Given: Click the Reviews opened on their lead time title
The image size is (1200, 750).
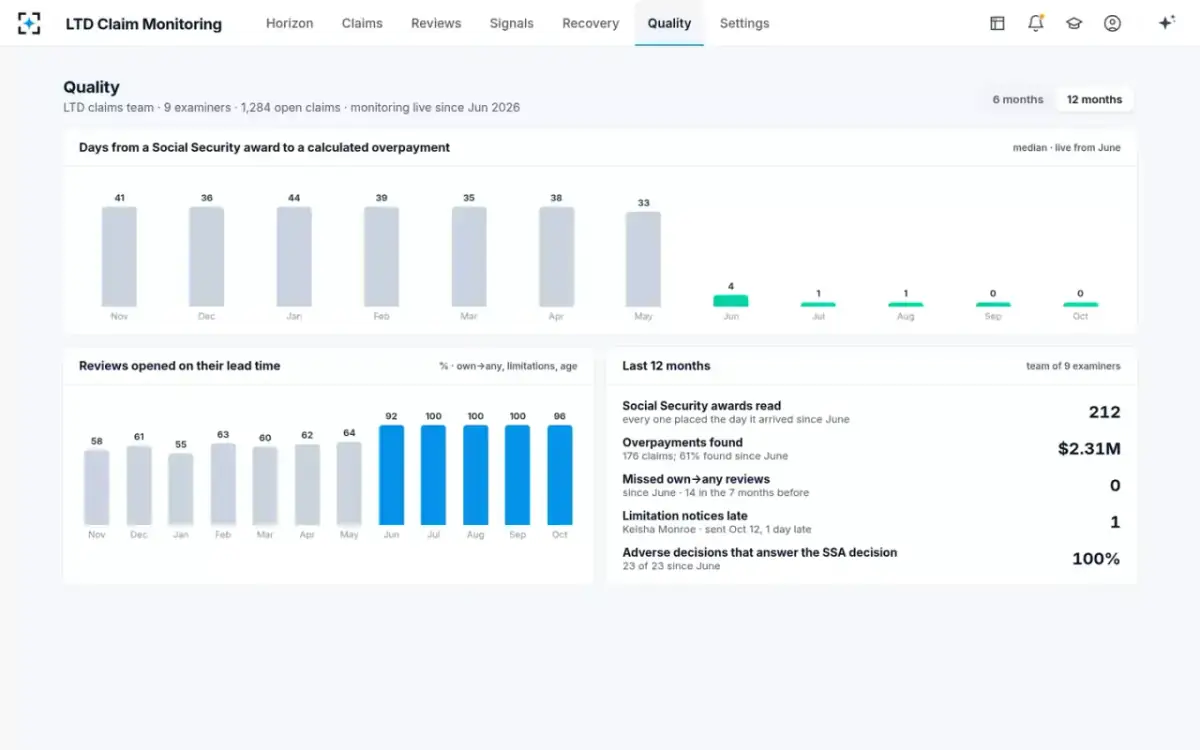Looking at the screenshot, I should (180, 366).
